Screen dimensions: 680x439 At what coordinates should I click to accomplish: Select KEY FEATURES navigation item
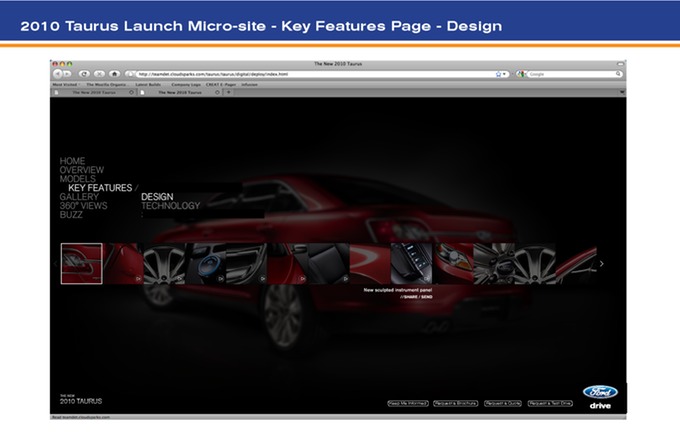[x=100, y=188]
